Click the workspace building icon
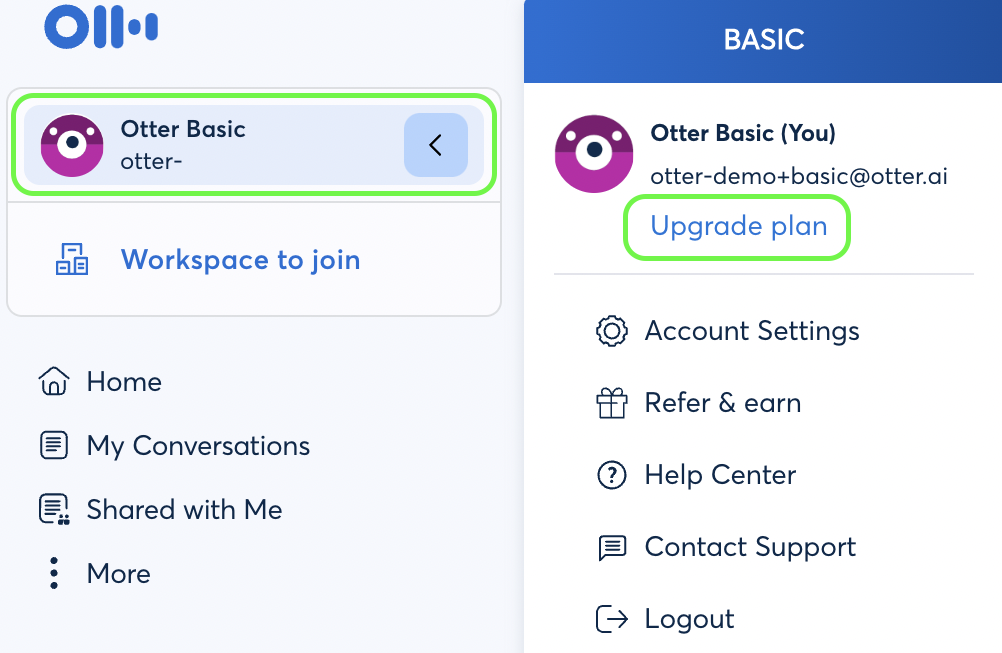The width and height of the screenshot is (1002, 653). tap(72, 259)
